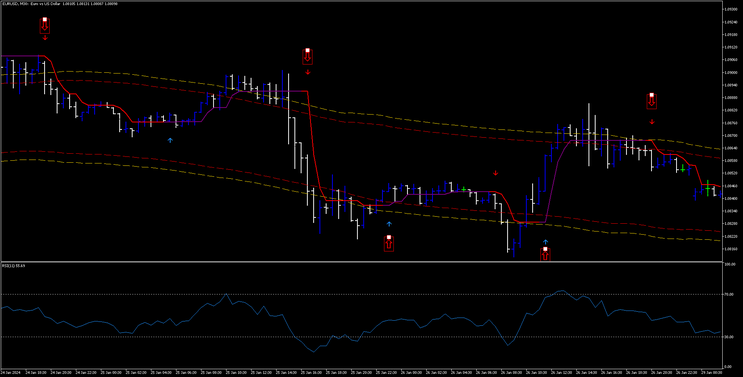Click the small red down arrow under the leftmost sell box
The height and width of the screenshot is (377, 743).
coord(45,38)
